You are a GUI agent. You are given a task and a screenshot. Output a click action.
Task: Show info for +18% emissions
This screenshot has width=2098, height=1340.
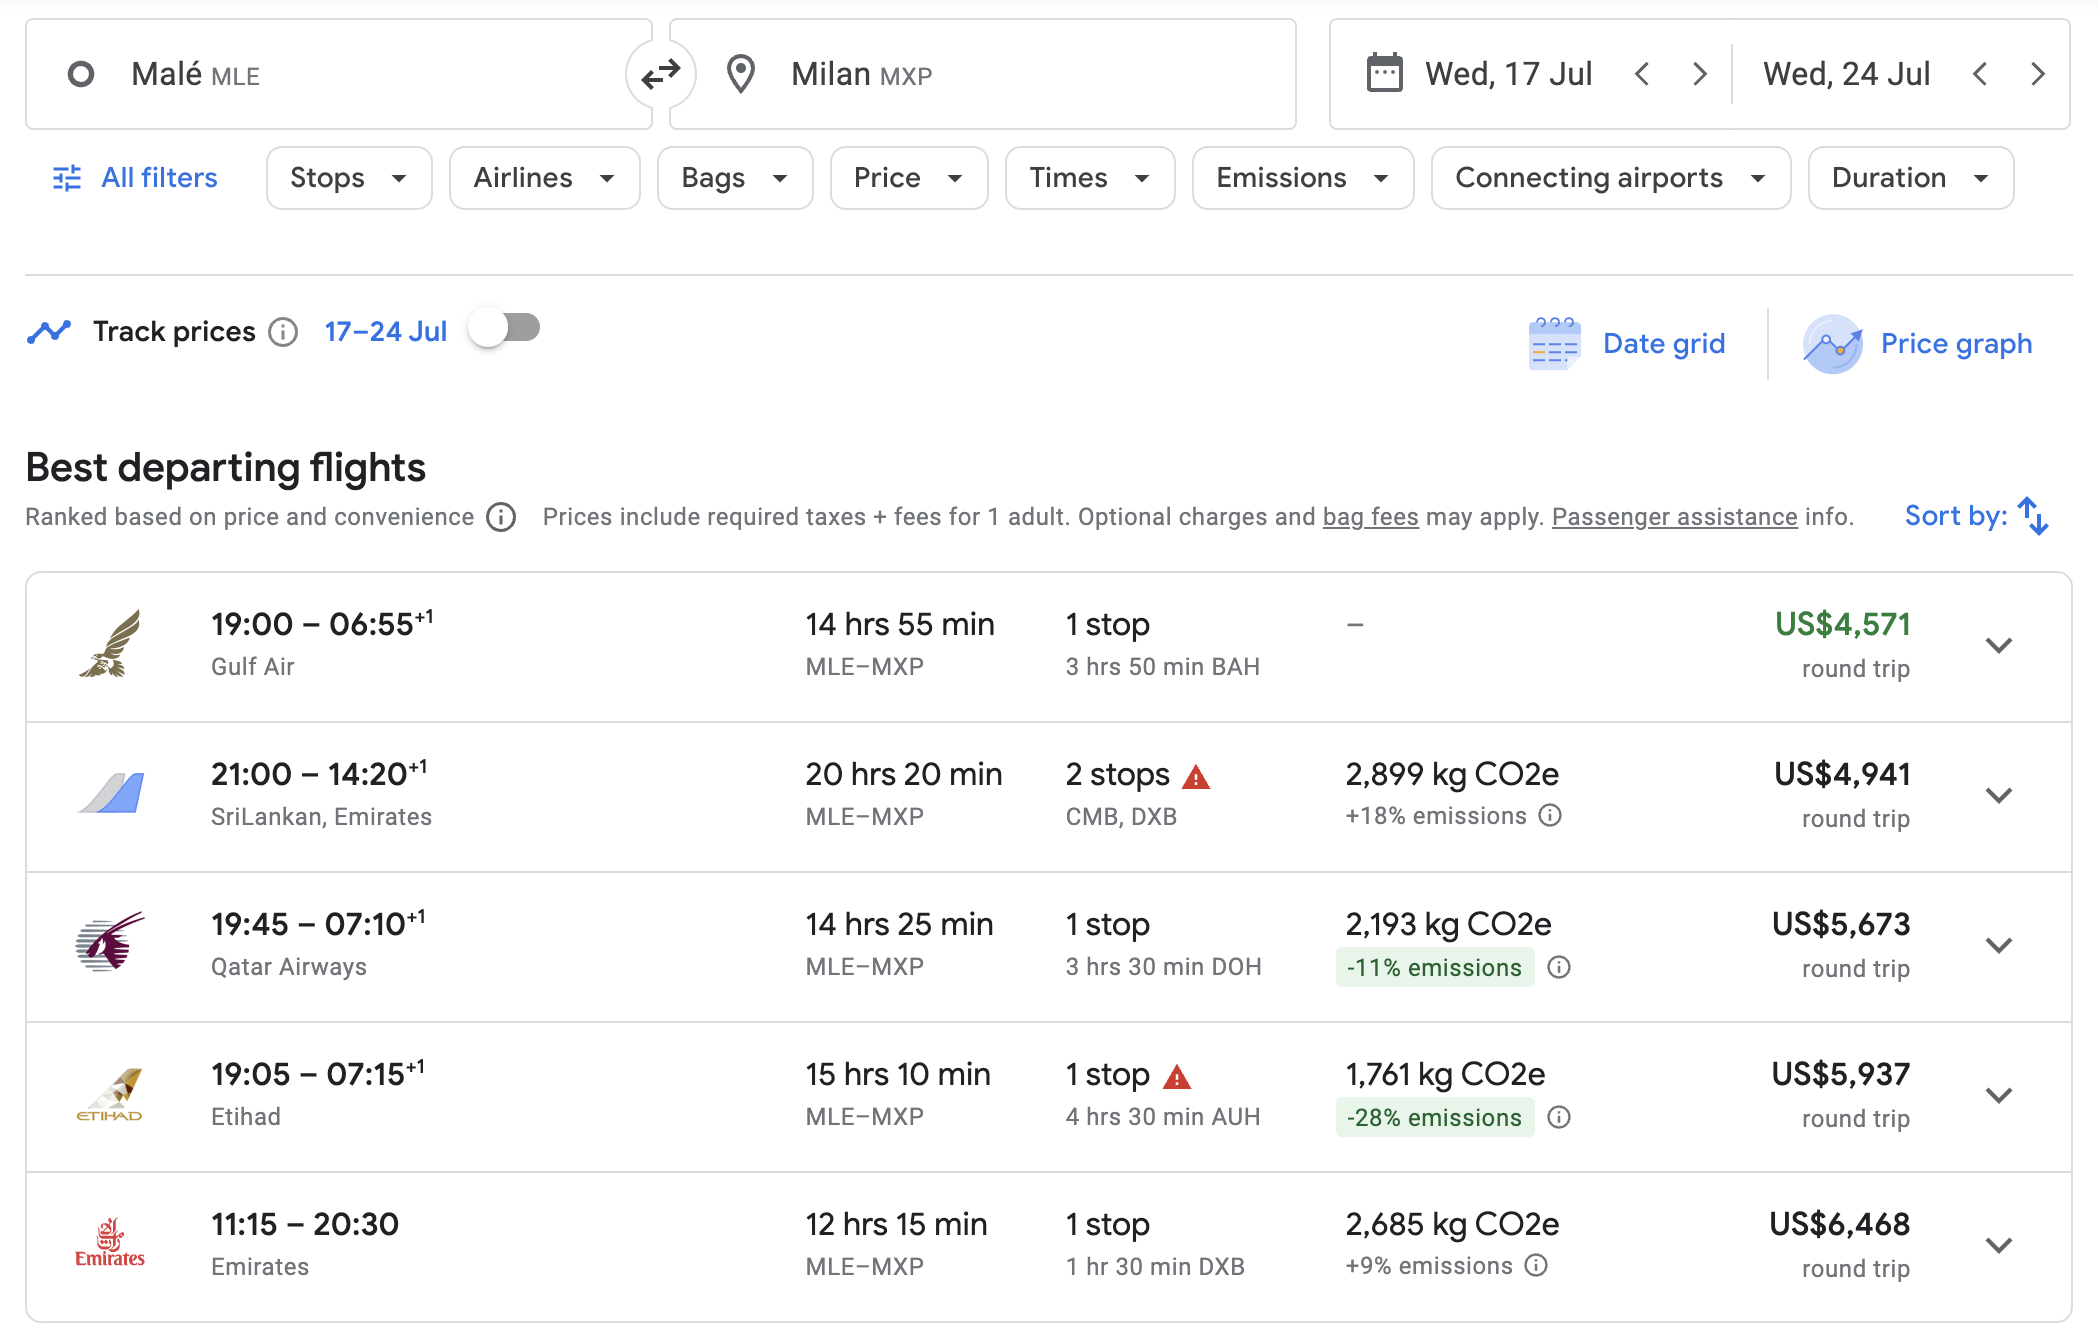[1550, 816]
